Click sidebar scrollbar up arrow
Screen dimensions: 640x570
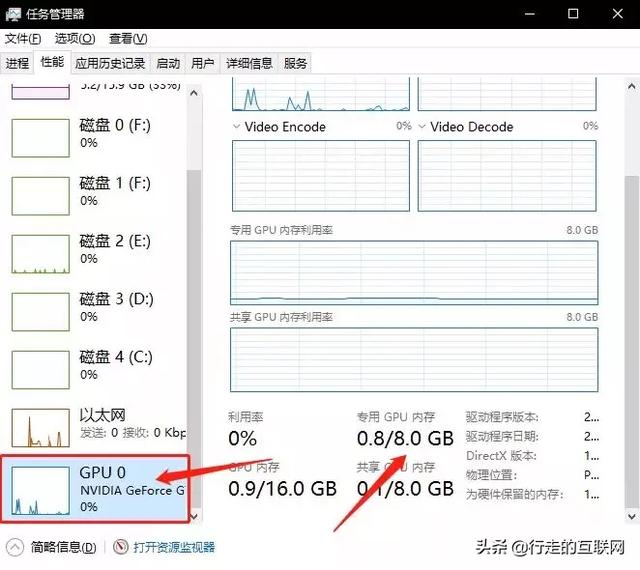[x=194, y=93]
